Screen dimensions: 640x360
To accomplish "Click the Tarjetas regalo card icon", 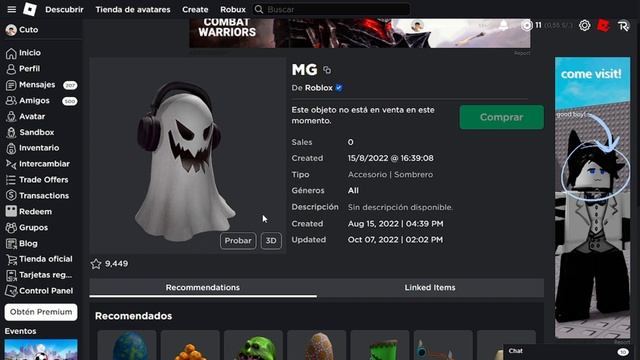I will click(x=11, y=275).
